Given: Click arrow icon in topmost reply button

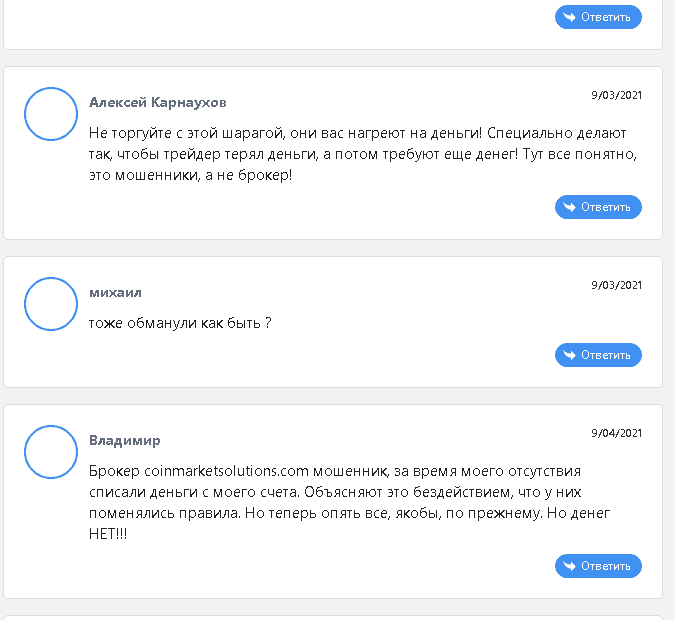Looking at the screenshot, I should [x=569, y=17].
